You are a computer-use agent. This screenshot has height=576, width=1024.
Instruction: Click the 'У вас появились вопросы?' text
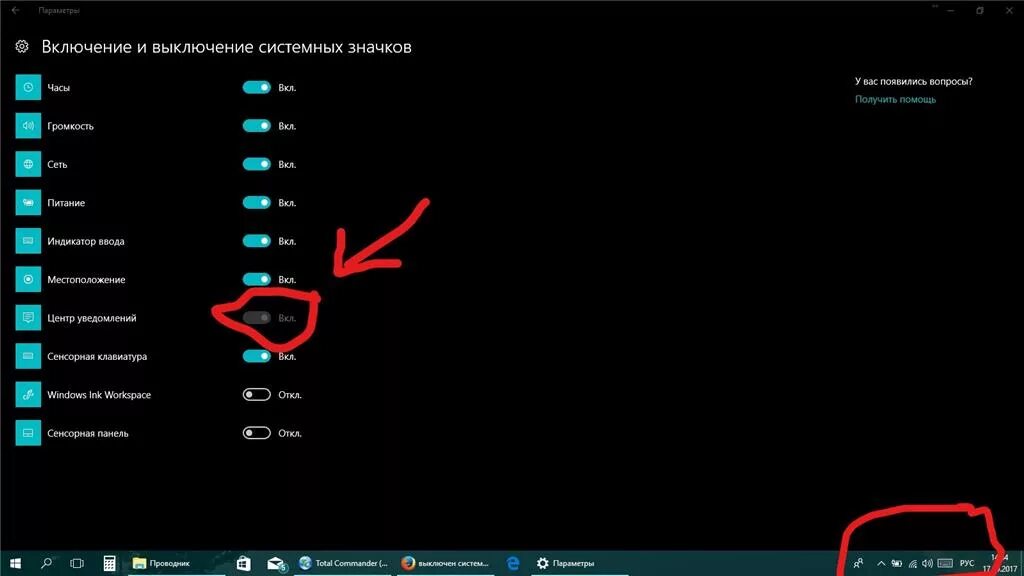pos(914,82)
